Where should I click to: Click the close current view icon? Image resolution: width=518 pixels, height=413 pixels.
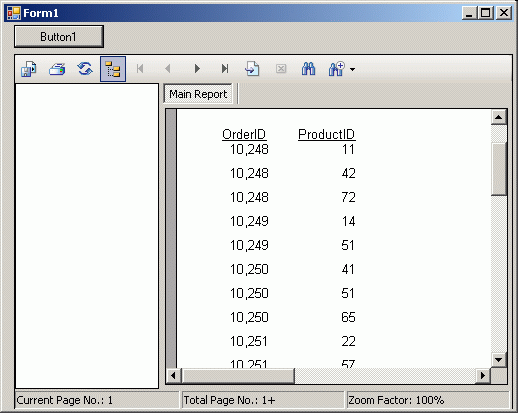coord(281,69)
